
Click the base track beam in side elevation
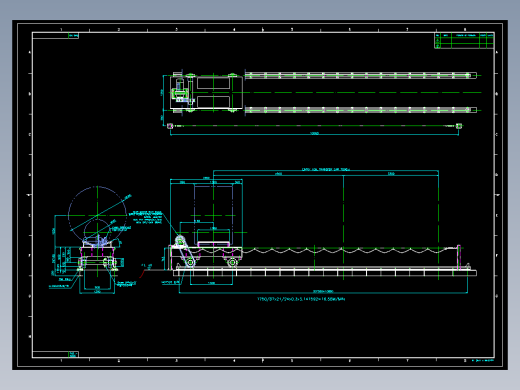(325, 273)
